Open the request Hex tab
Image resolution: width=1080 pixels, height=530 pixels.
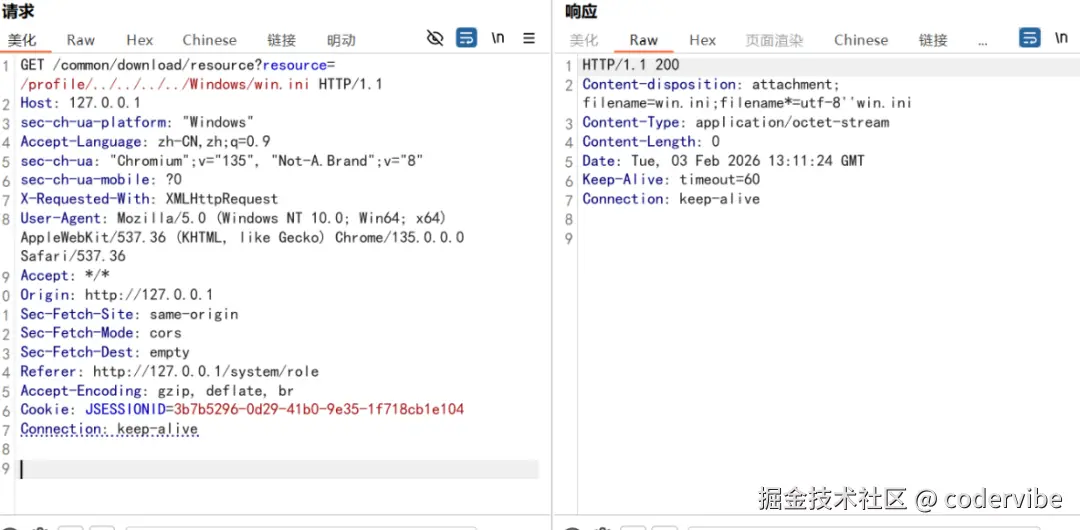(140, 40)
